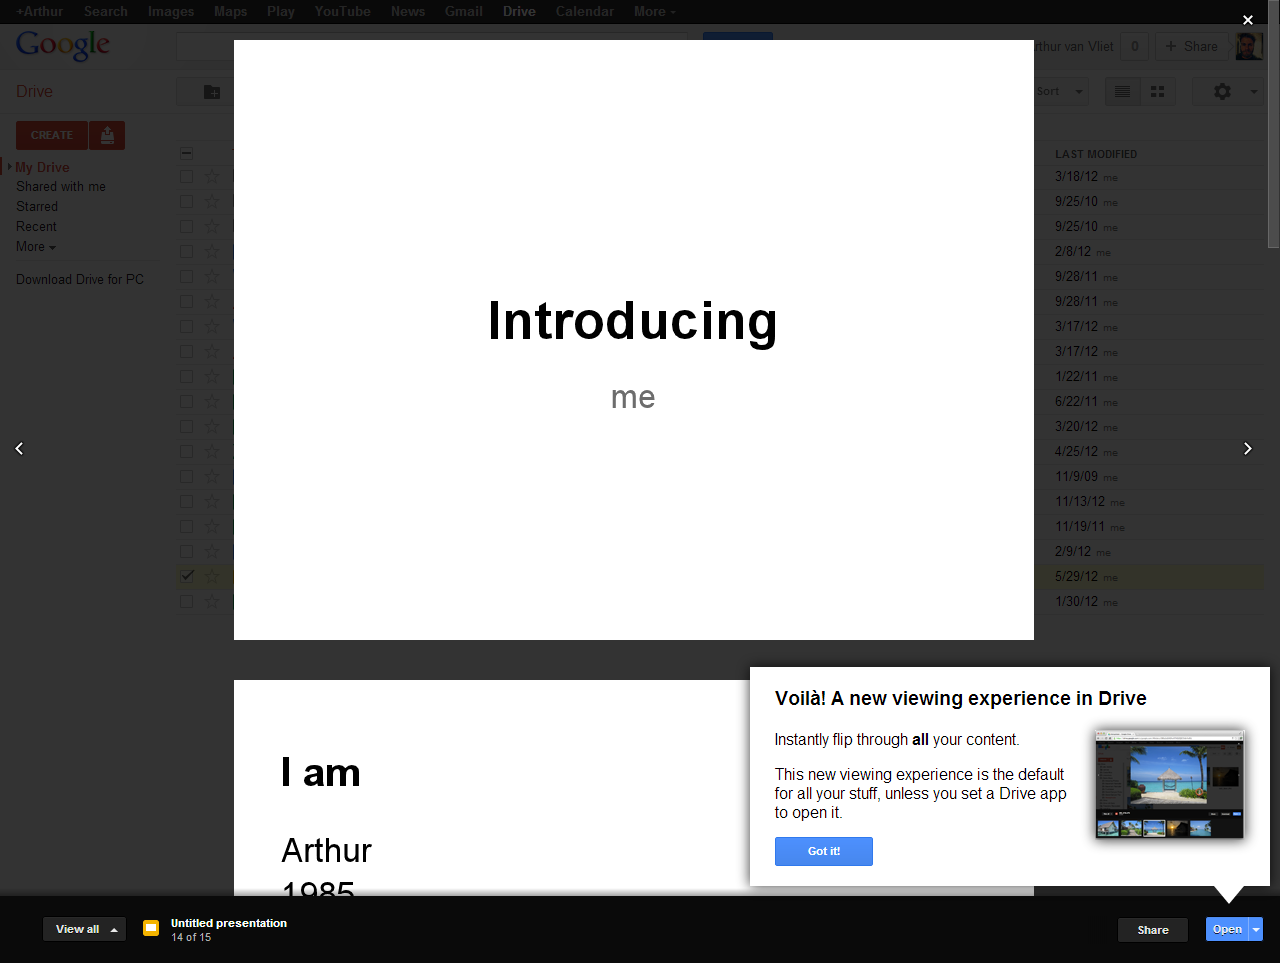1280x963 pixels.
Task: Dismiss the tooltip with Got it!
Action: (824, 851)
